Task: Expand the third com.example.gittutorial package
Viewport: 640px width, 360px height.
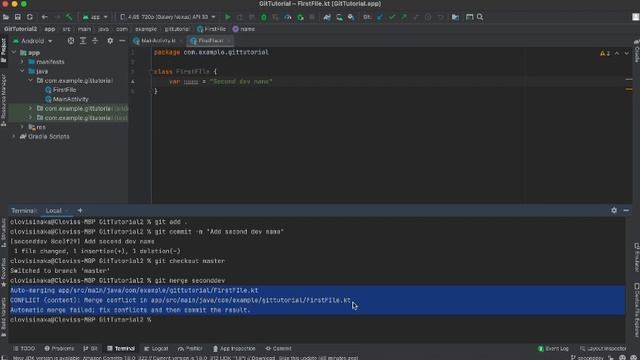Action: [31, 118]
